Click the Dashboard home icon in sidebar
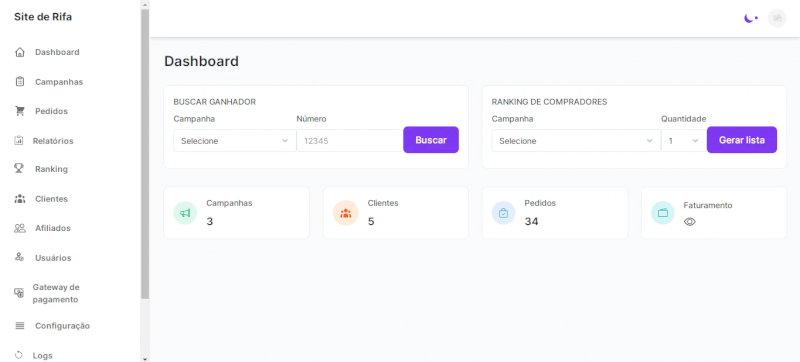 pyautogui.click(x=20, y=52)
